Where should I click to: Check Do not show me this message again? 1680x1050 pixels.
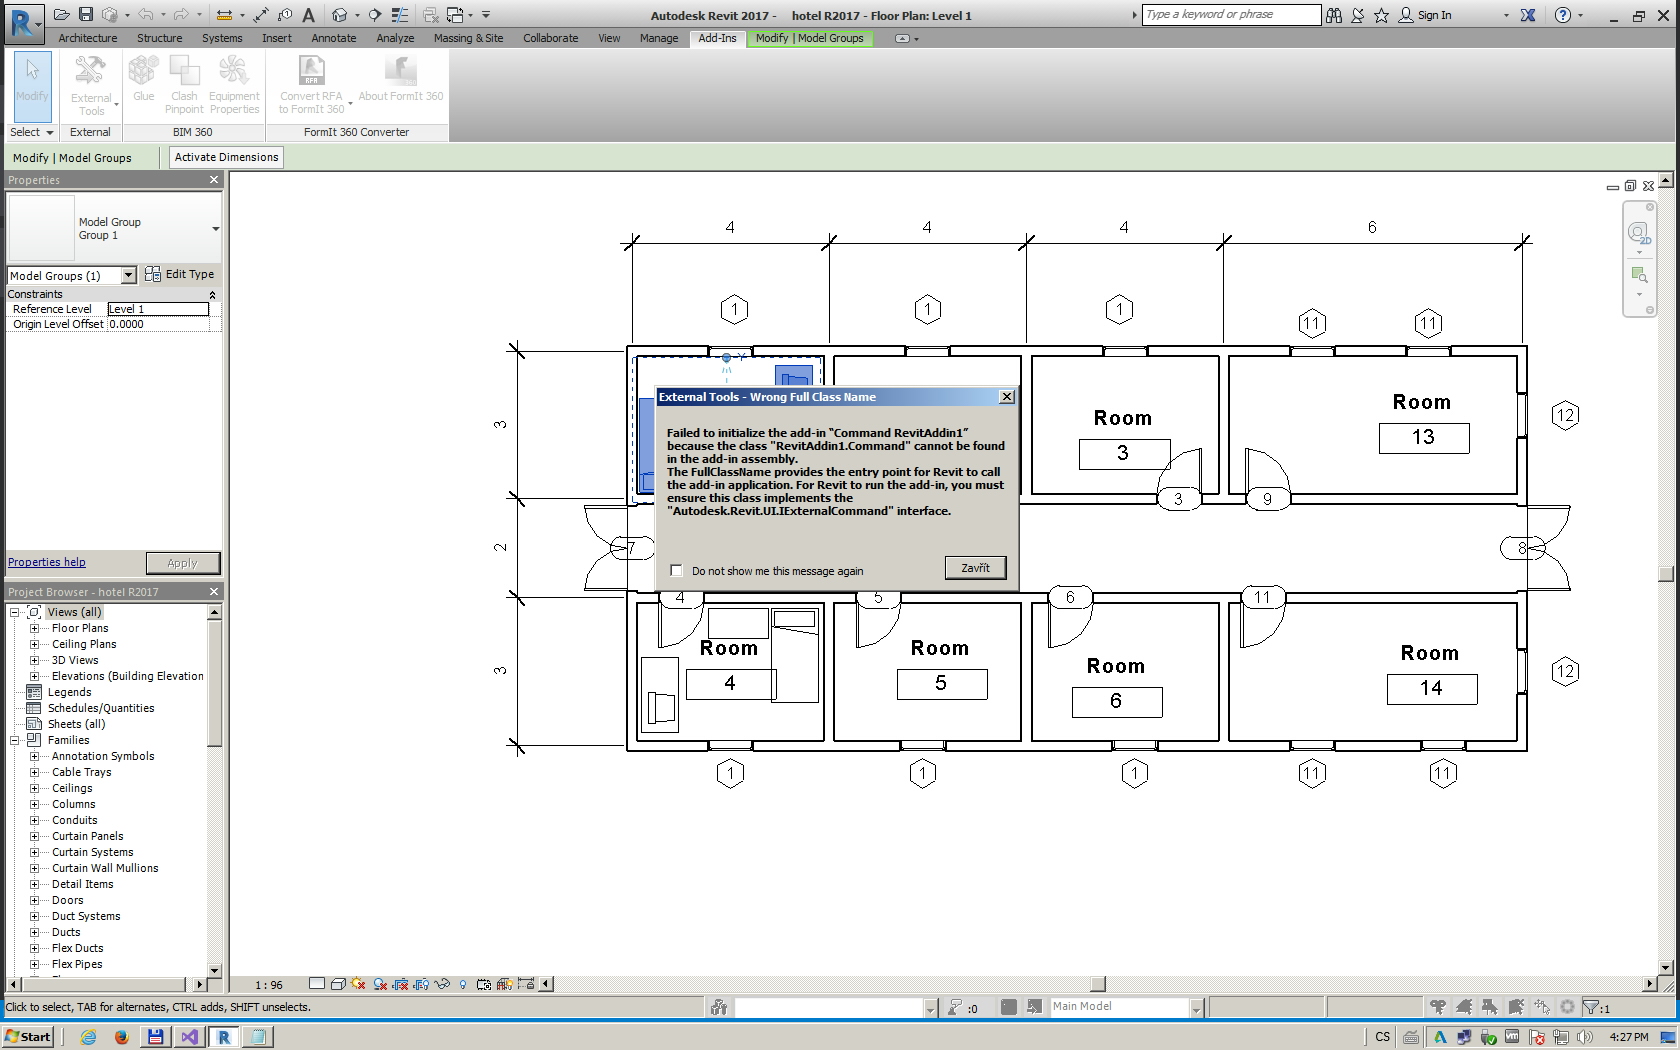(676, 570)
